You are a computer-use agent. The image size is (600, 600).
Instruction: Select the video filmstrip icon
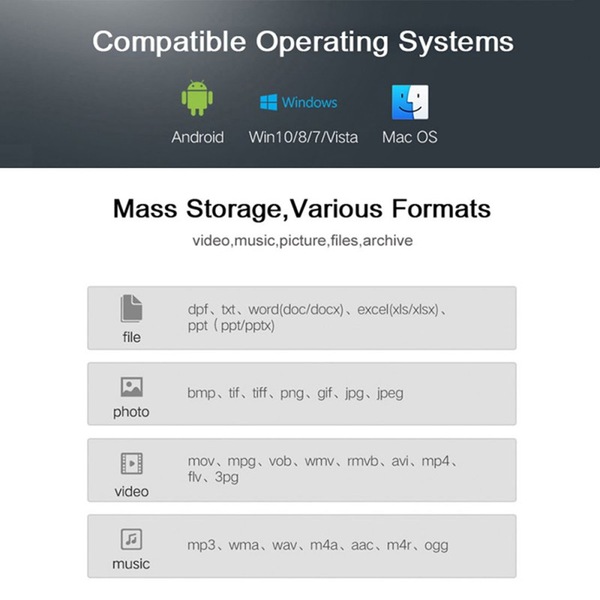tap(132, 463)
